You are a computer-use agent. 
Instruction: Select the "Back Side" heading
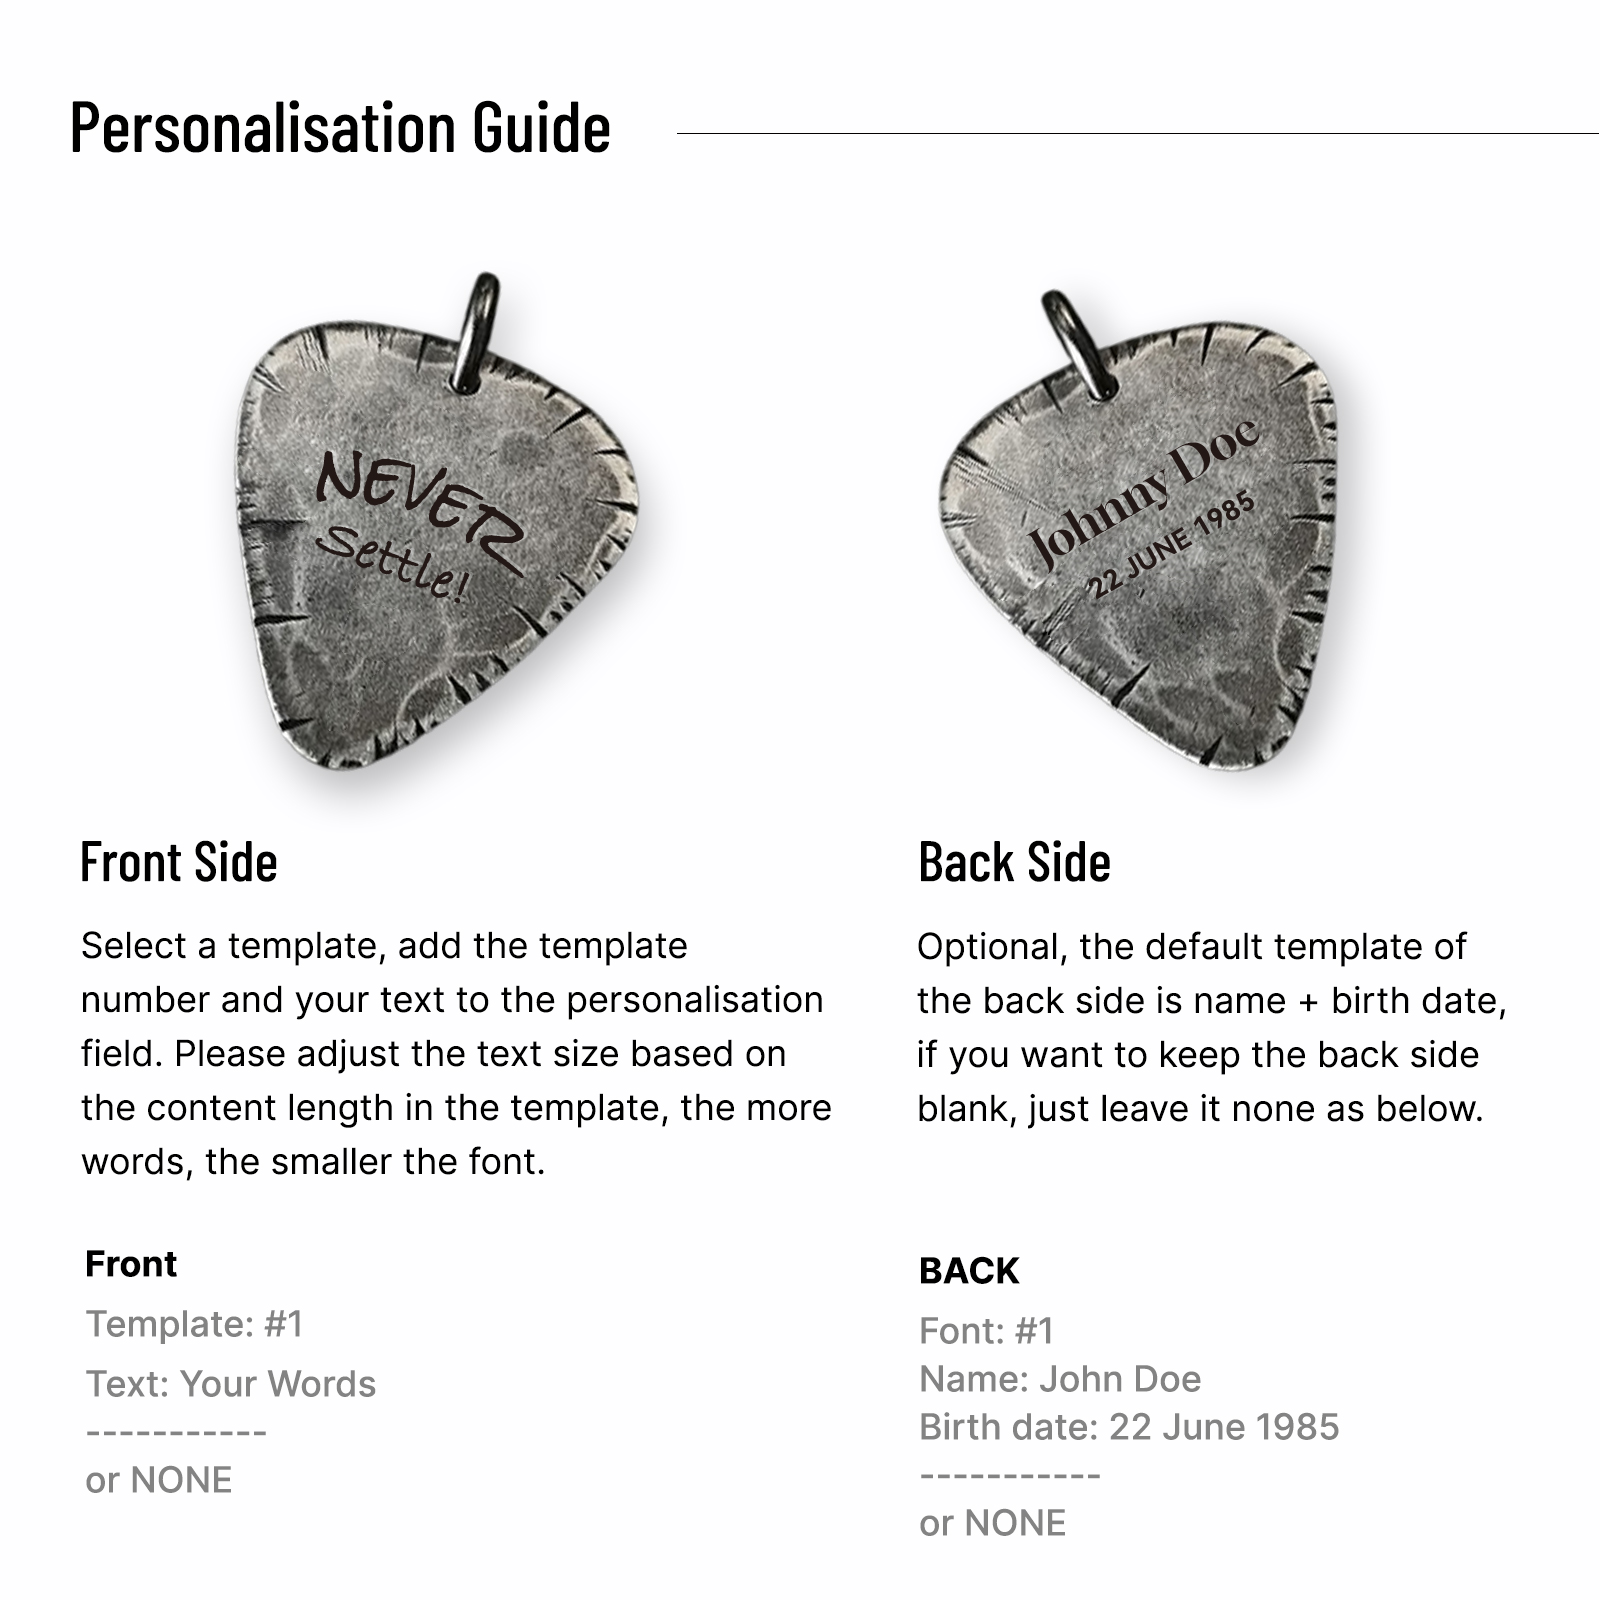pos(1014,862)
